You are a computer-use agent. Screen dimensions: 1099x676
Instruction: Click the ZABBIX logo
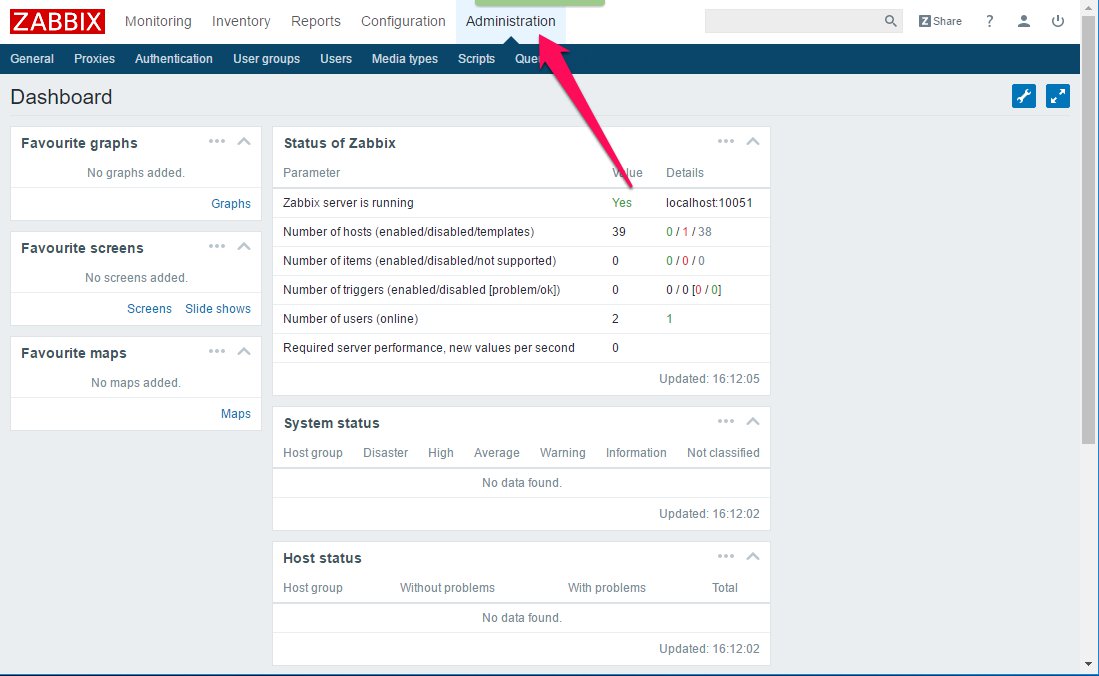pos(57,21)
